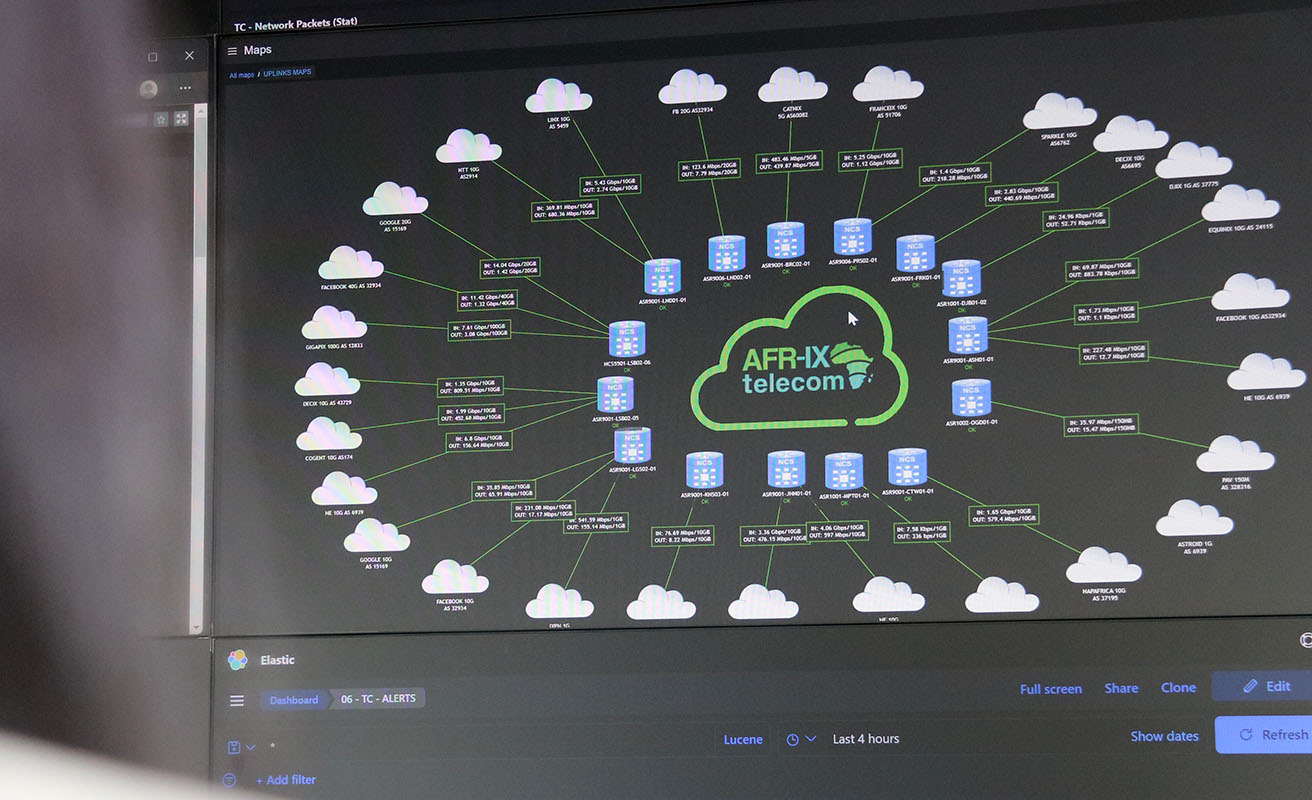Go to the All maps breadcrumb
This screenshot has width=1312, height=800.
pos(242,75)
